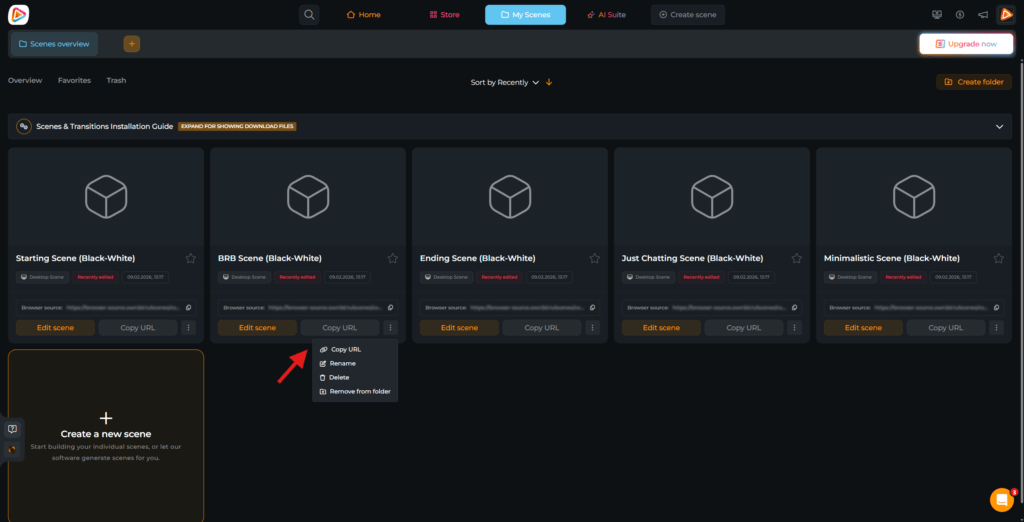Toggle the orange sort direction arrow

tap(549, 82)
